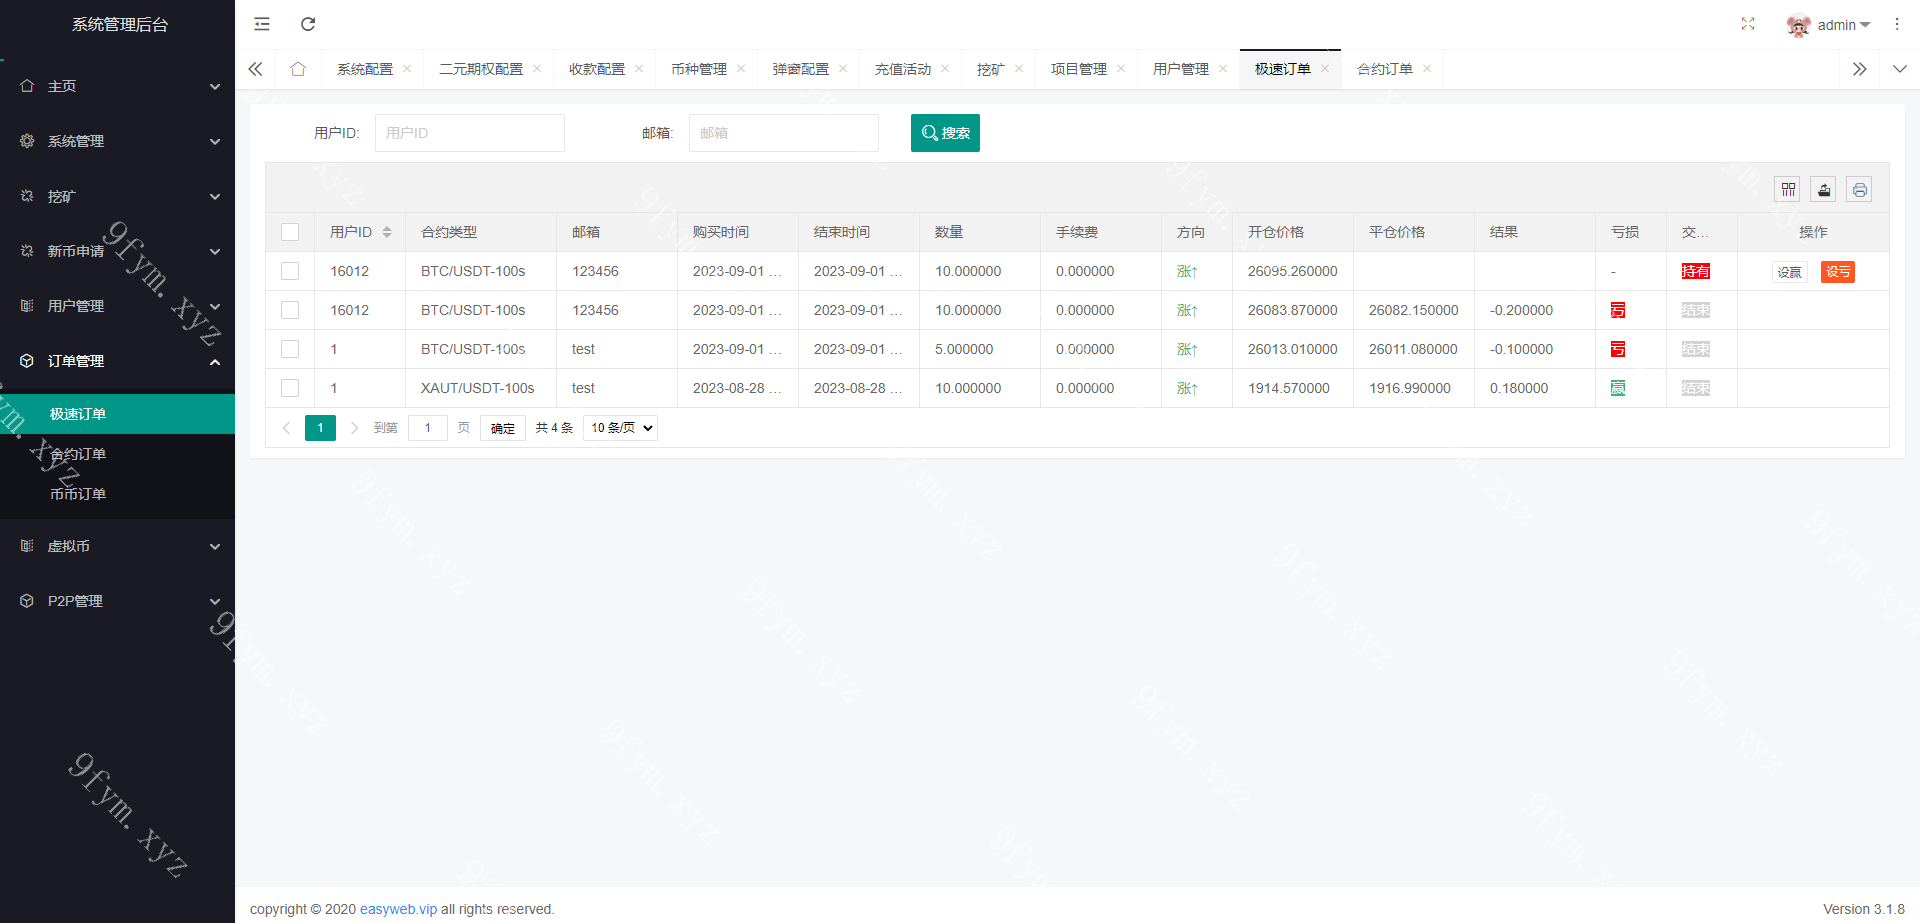
Task: Go to previous page arrow in pagination
Action: [286, 428]
